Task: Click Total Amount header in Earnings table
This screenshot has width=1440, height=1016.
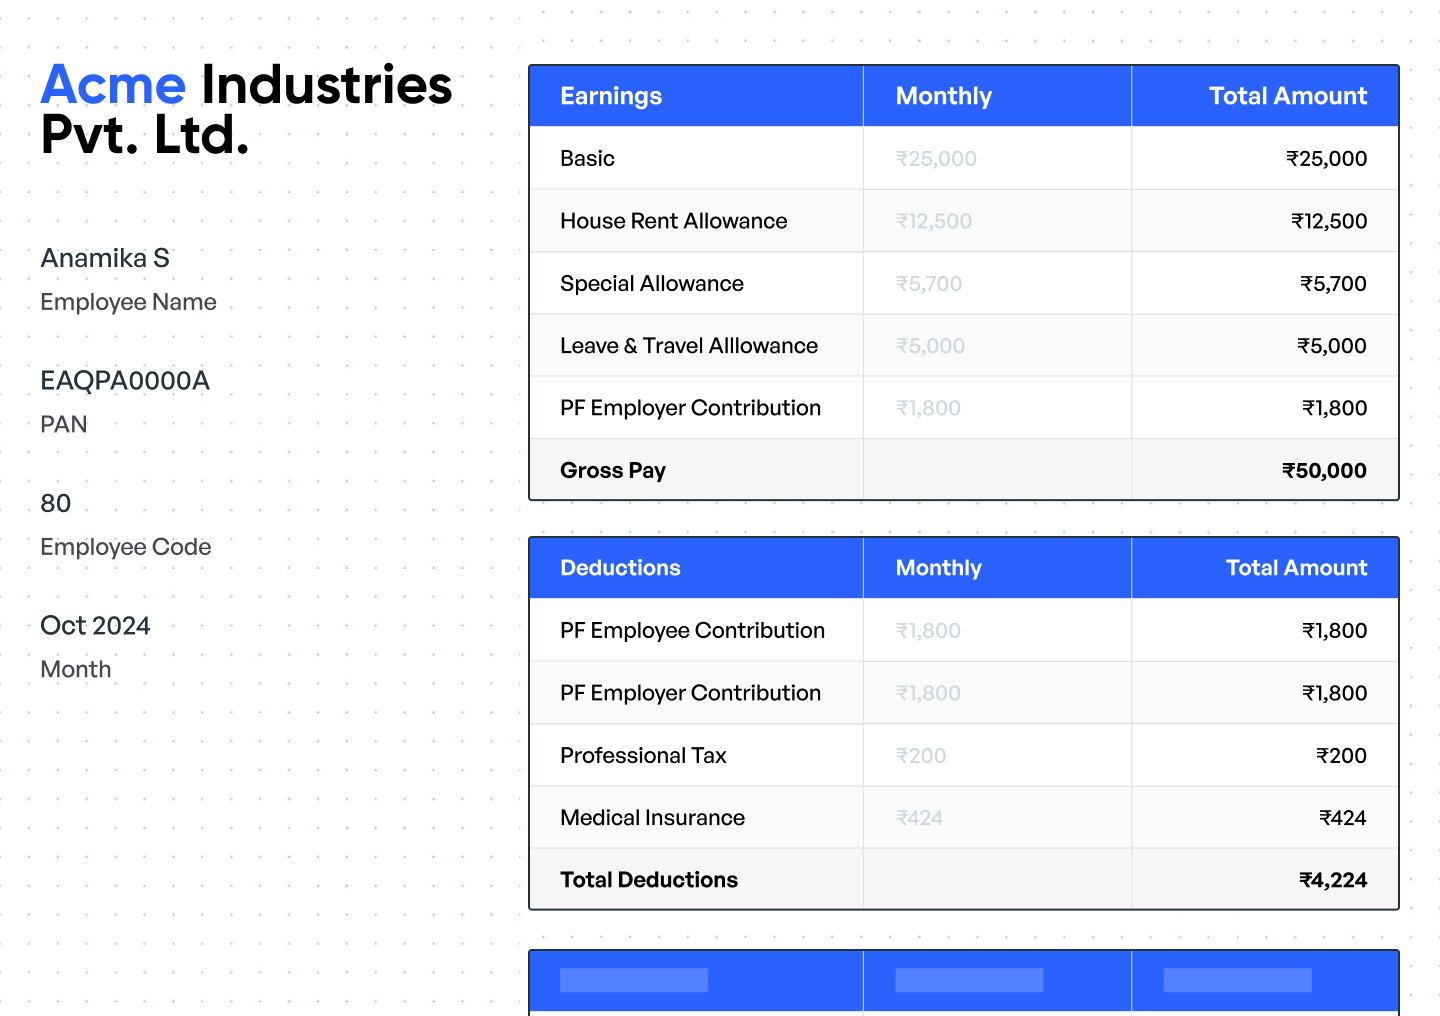Action: pos(1287,96)
